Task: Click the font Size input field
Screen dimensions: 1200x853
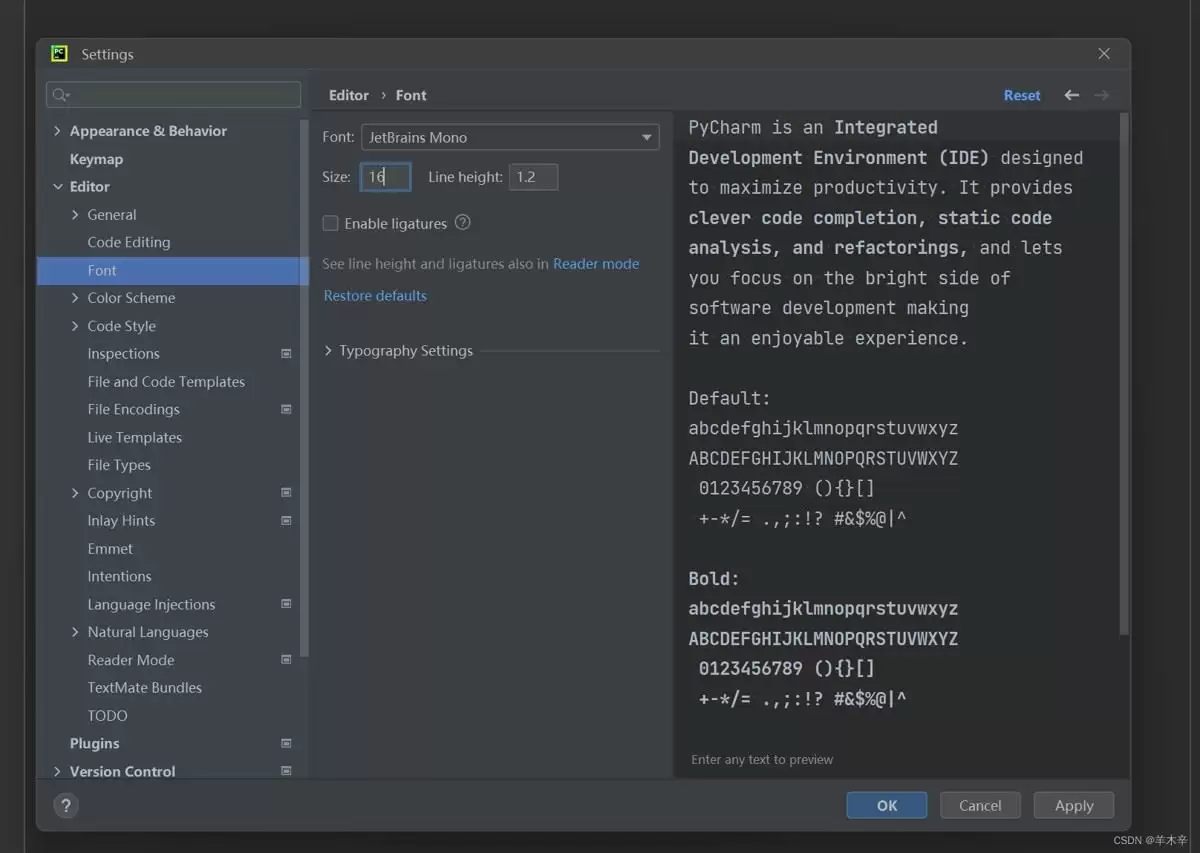Action: tap(385, 177)
